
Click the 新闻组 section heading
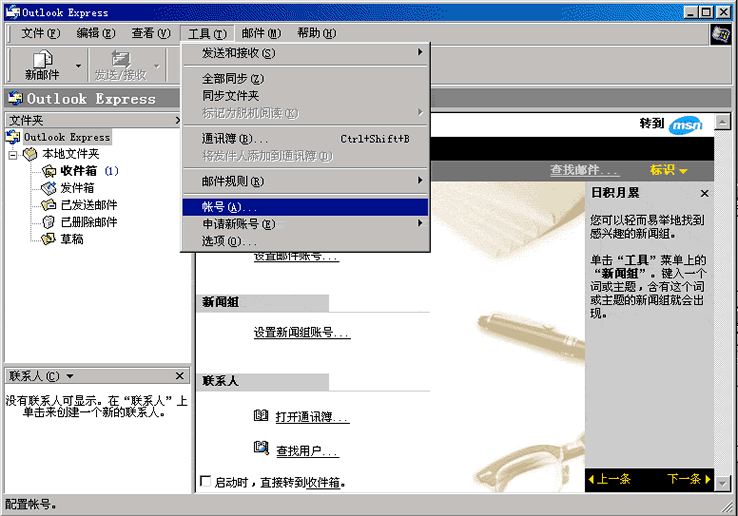tap(221, 302)
